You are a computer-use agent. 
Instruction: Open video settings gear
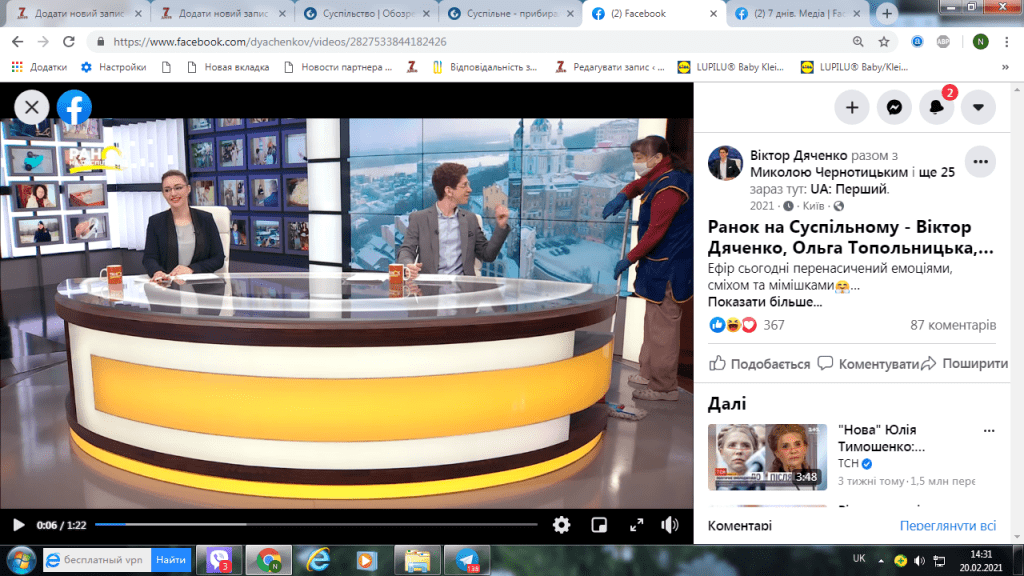pyautogui.click(x=562, y=524)
